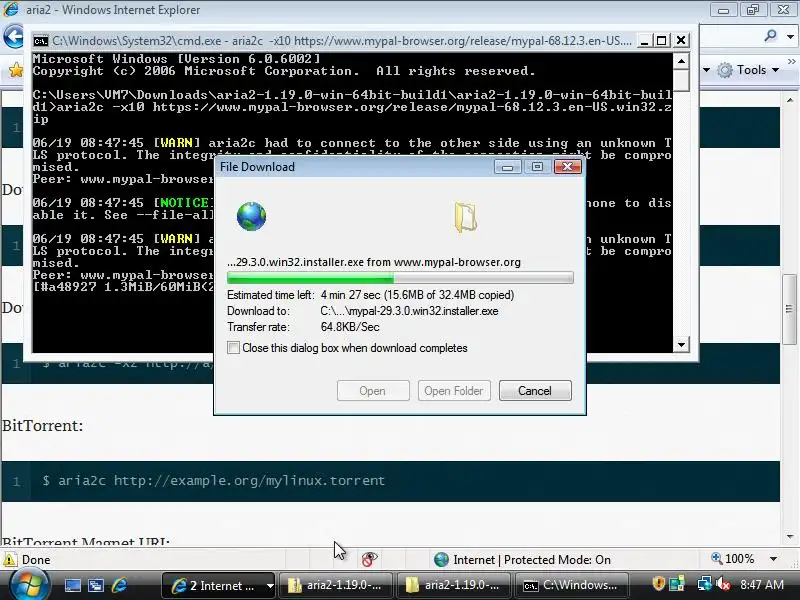Viewport: 800px width, 600px height.
Task: Switch to the second aria2-1.19.0 folder taskbar window
Action: pyautogui.click(x=453, y=585)
